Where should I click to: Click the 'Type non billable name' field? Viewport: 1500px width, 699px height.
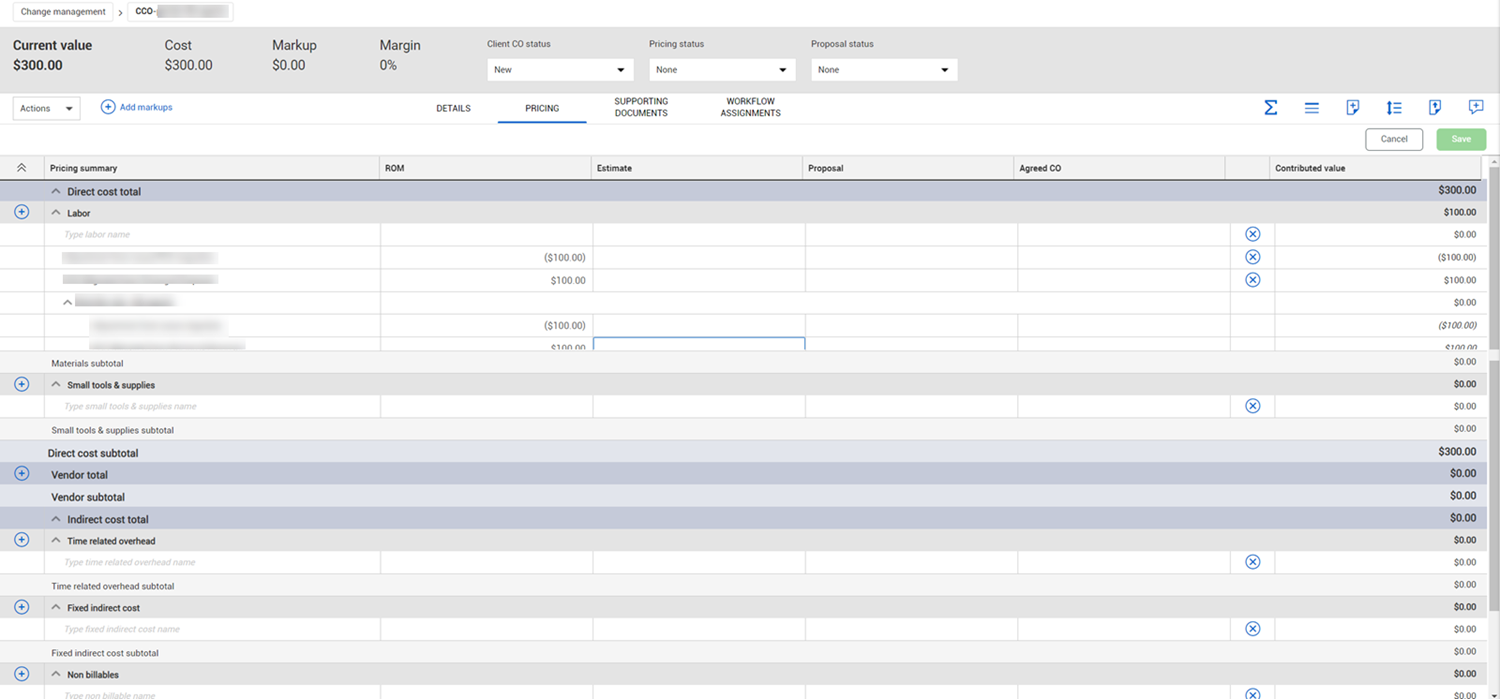pyautogui.click(x=212, y=693)
